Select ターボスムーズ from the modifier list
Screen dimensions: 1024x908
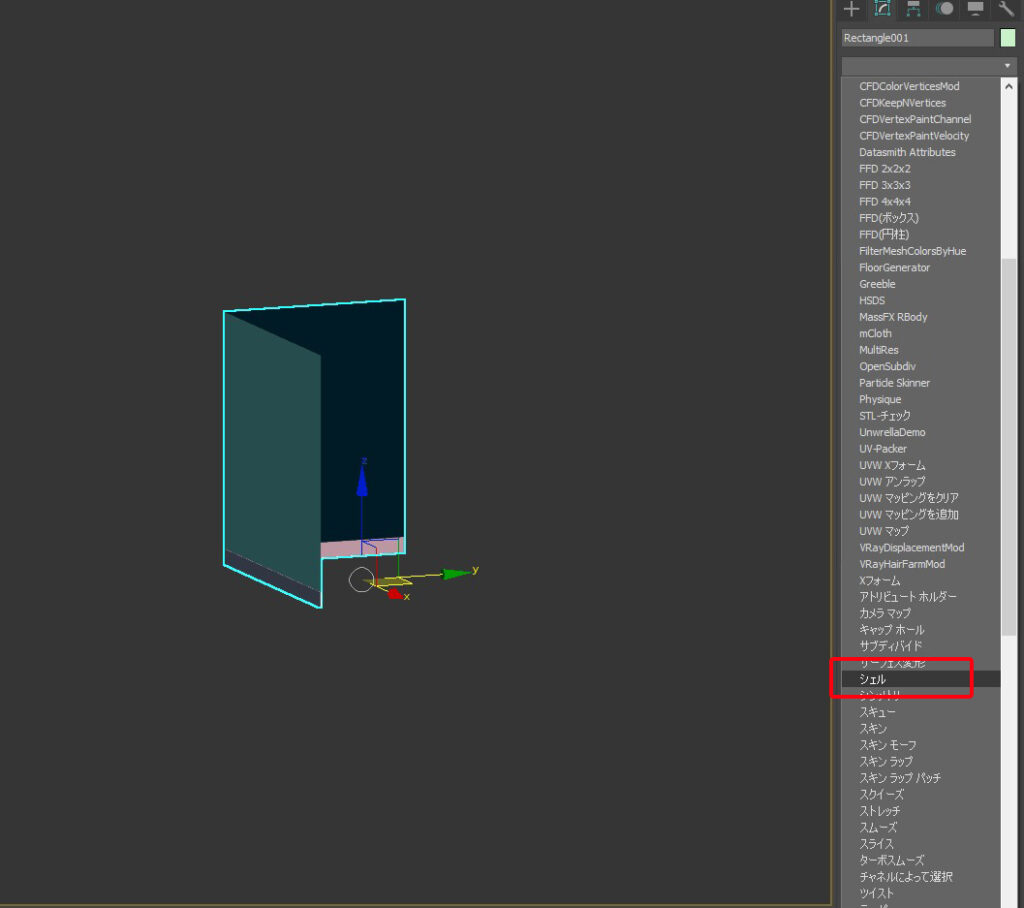click(x=891, y=860)
